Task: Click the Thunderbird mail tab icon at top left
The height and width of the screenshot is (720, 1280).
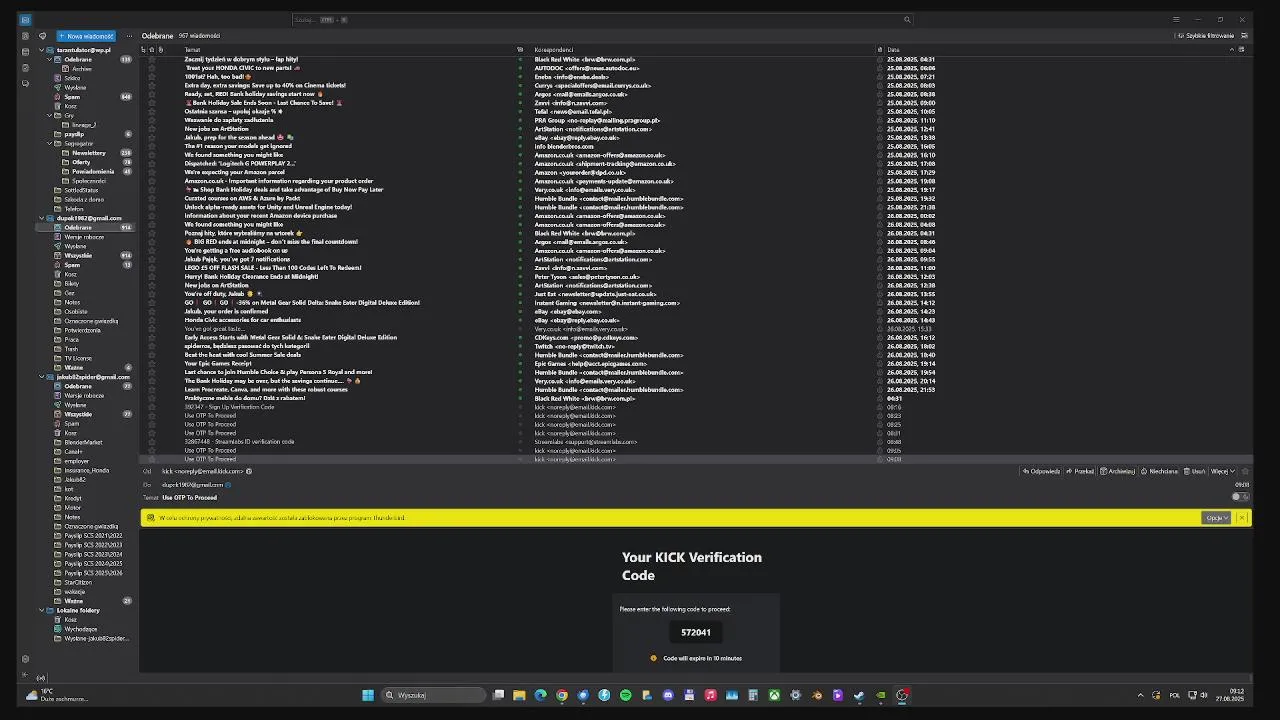Action: [25, 19]
